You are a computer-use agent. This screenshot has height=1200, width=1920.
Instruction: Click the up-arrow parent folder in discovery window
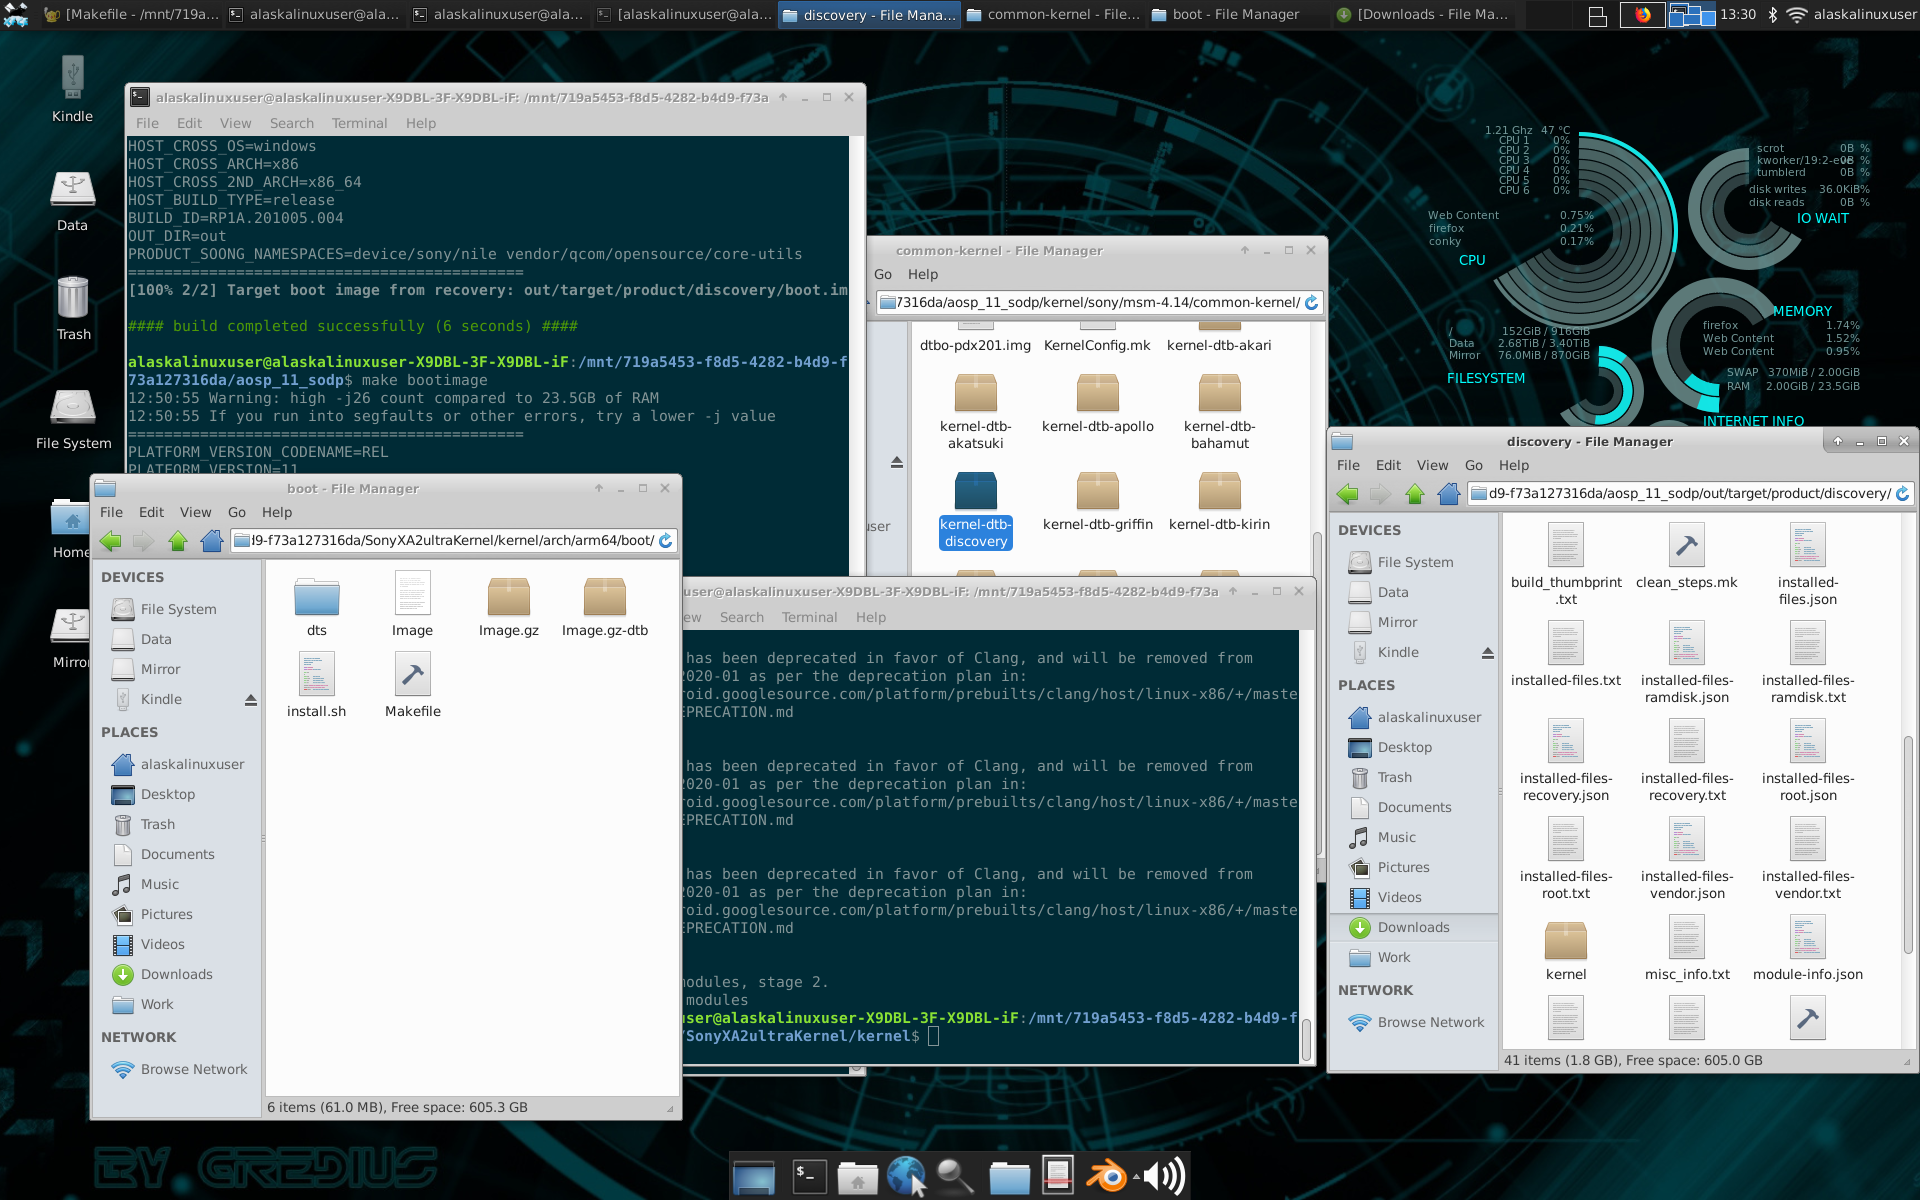tap(1414, 493)
